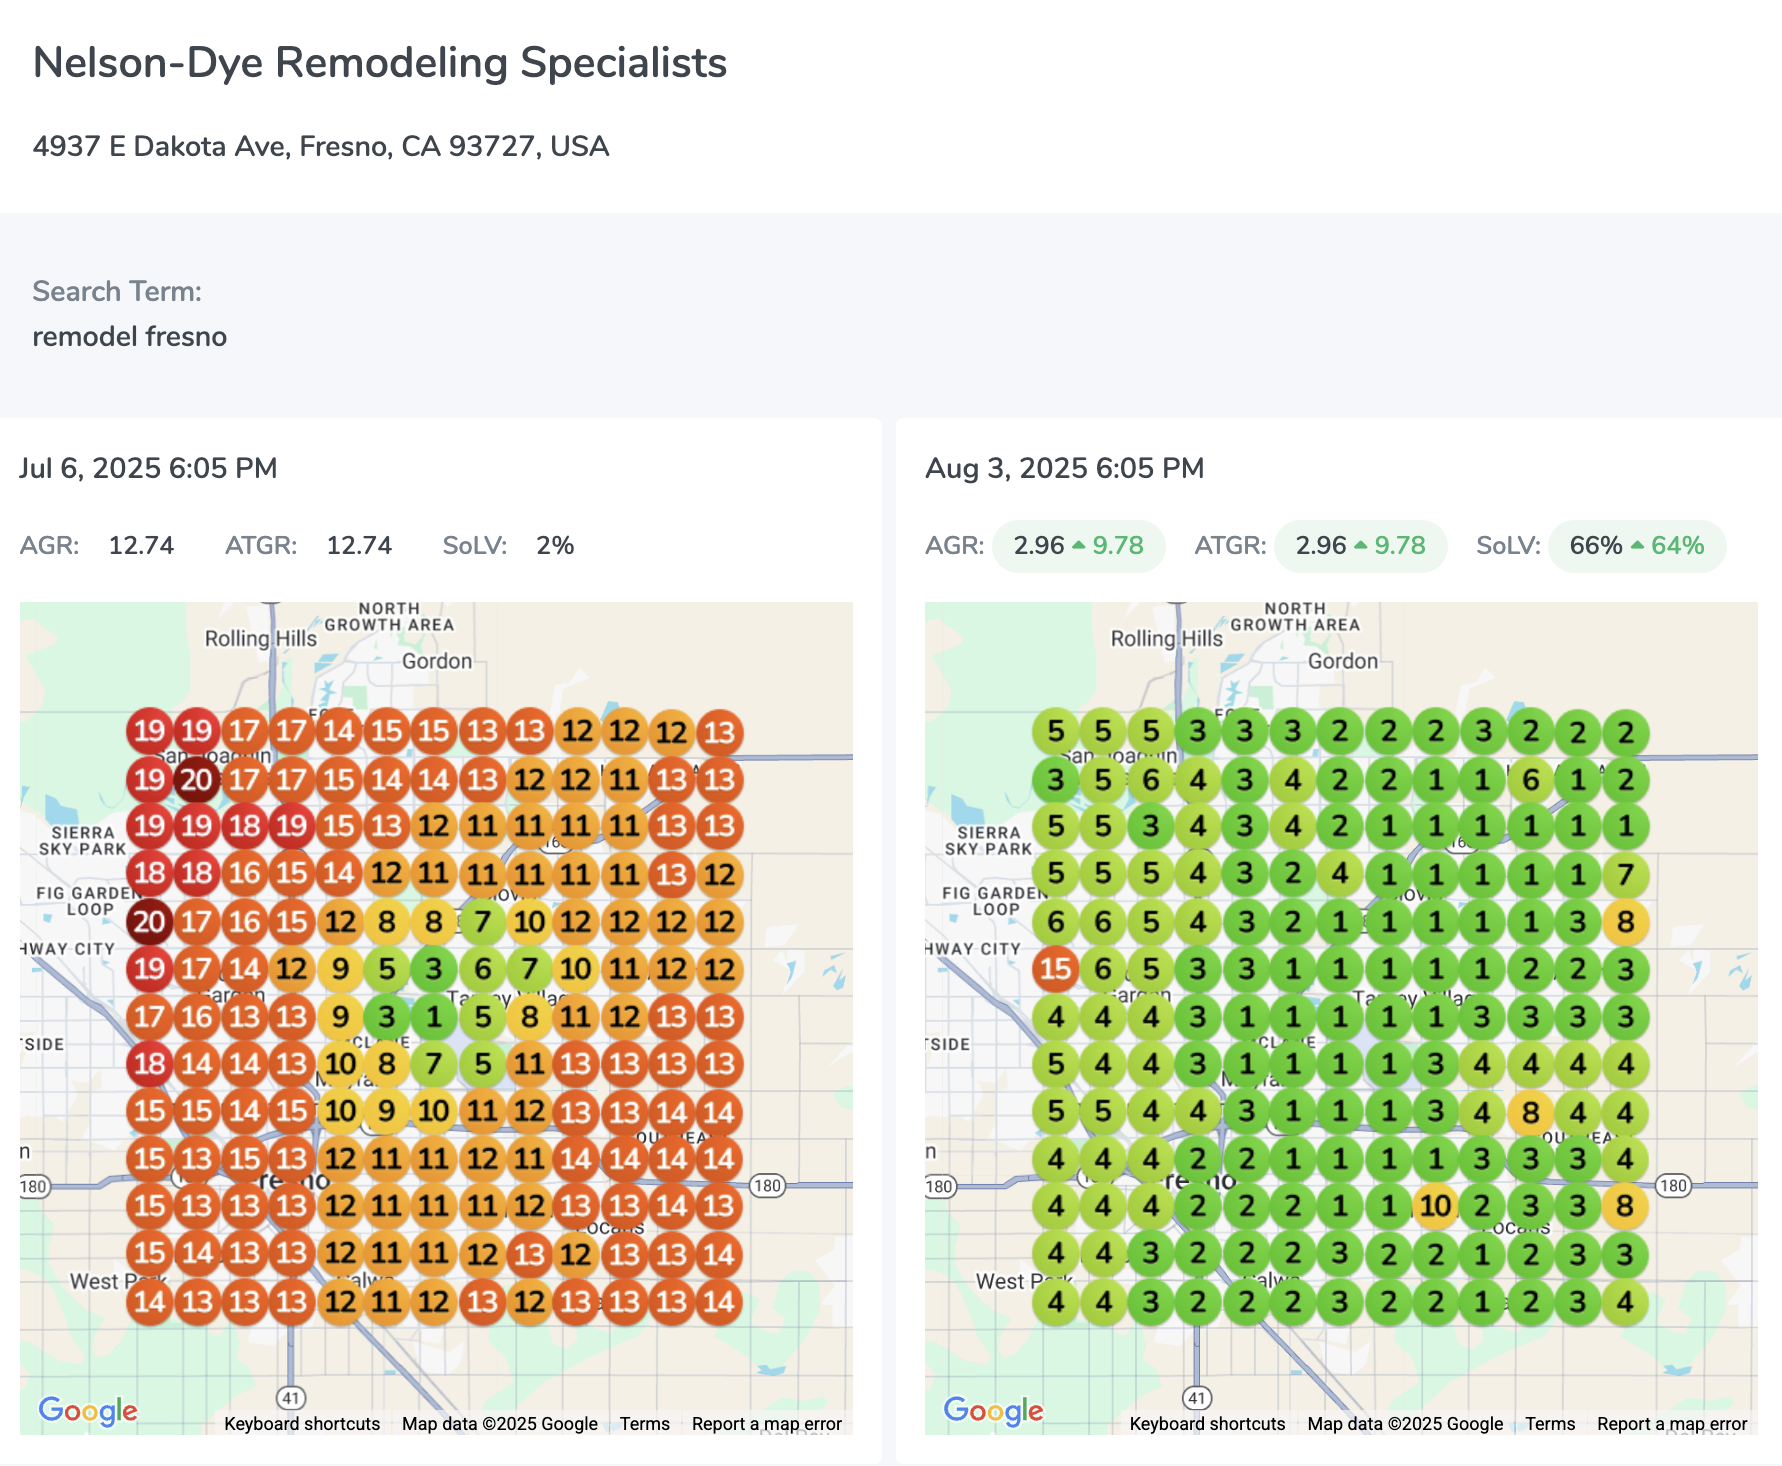Click the Google logo on the July map

pos(90,1411)
